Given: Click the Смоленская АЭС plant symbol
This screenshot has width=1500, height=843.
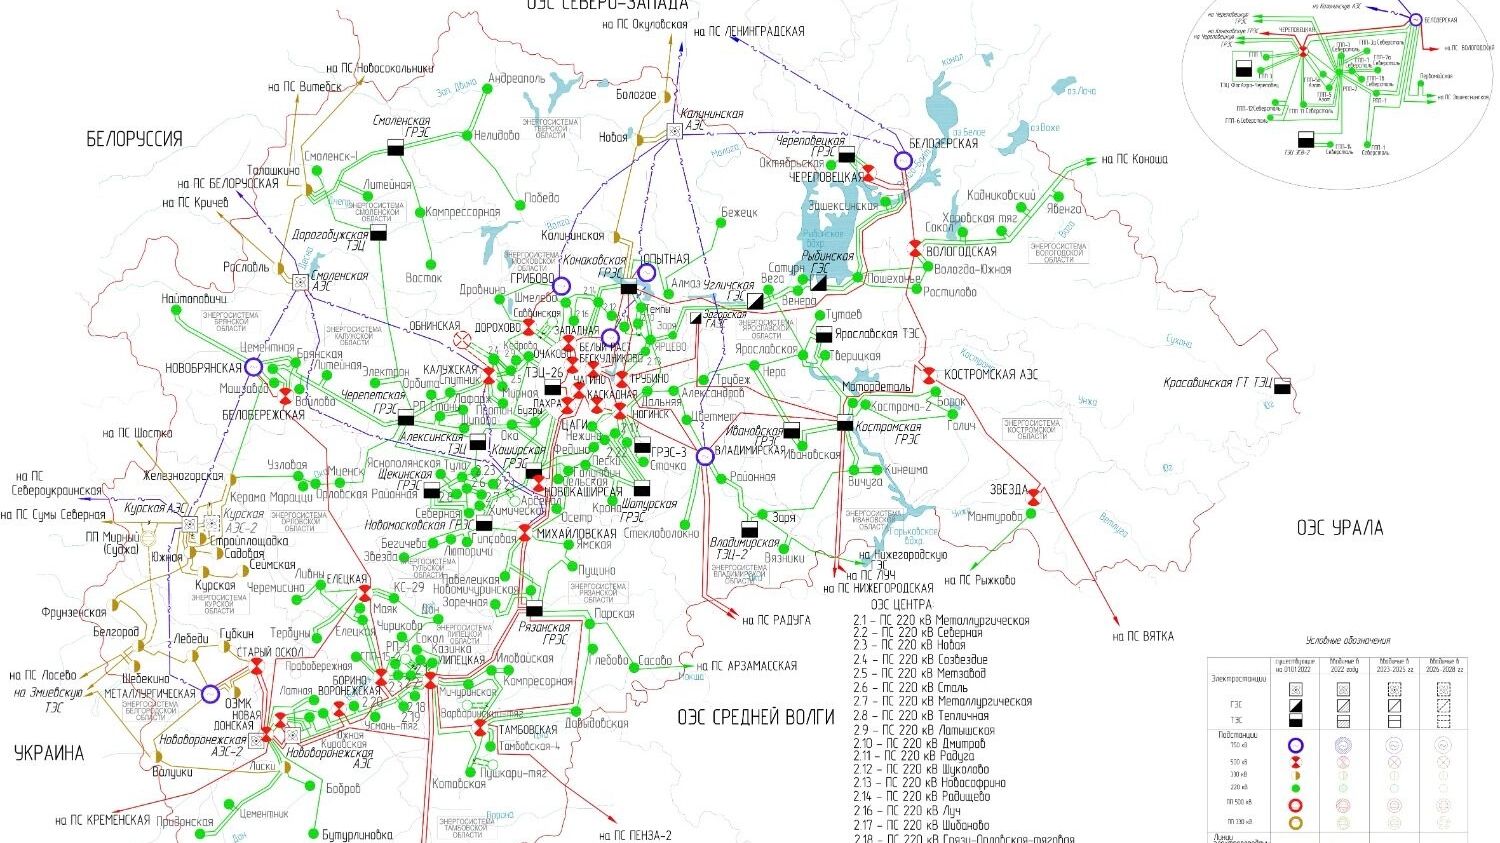Looking at the screenshot, I should tap(299, 282).
